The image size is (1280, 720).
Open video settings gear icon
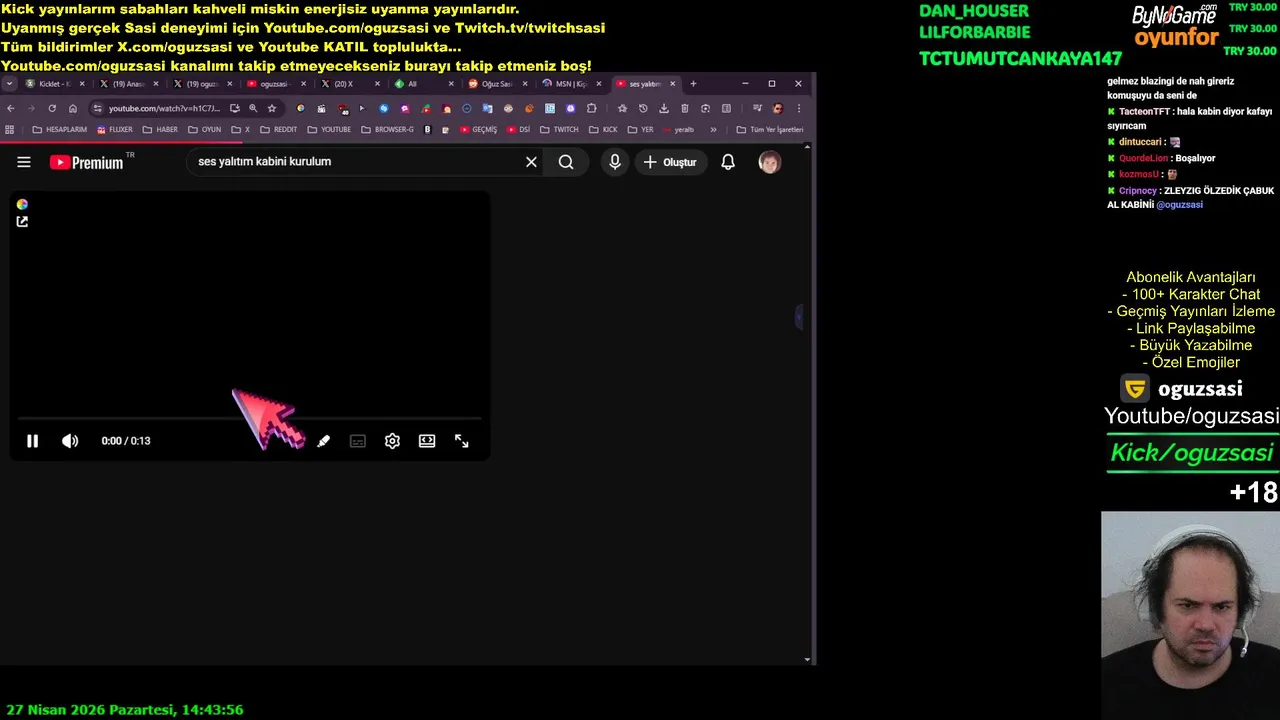pyautogui.click(x=392, y=441)
